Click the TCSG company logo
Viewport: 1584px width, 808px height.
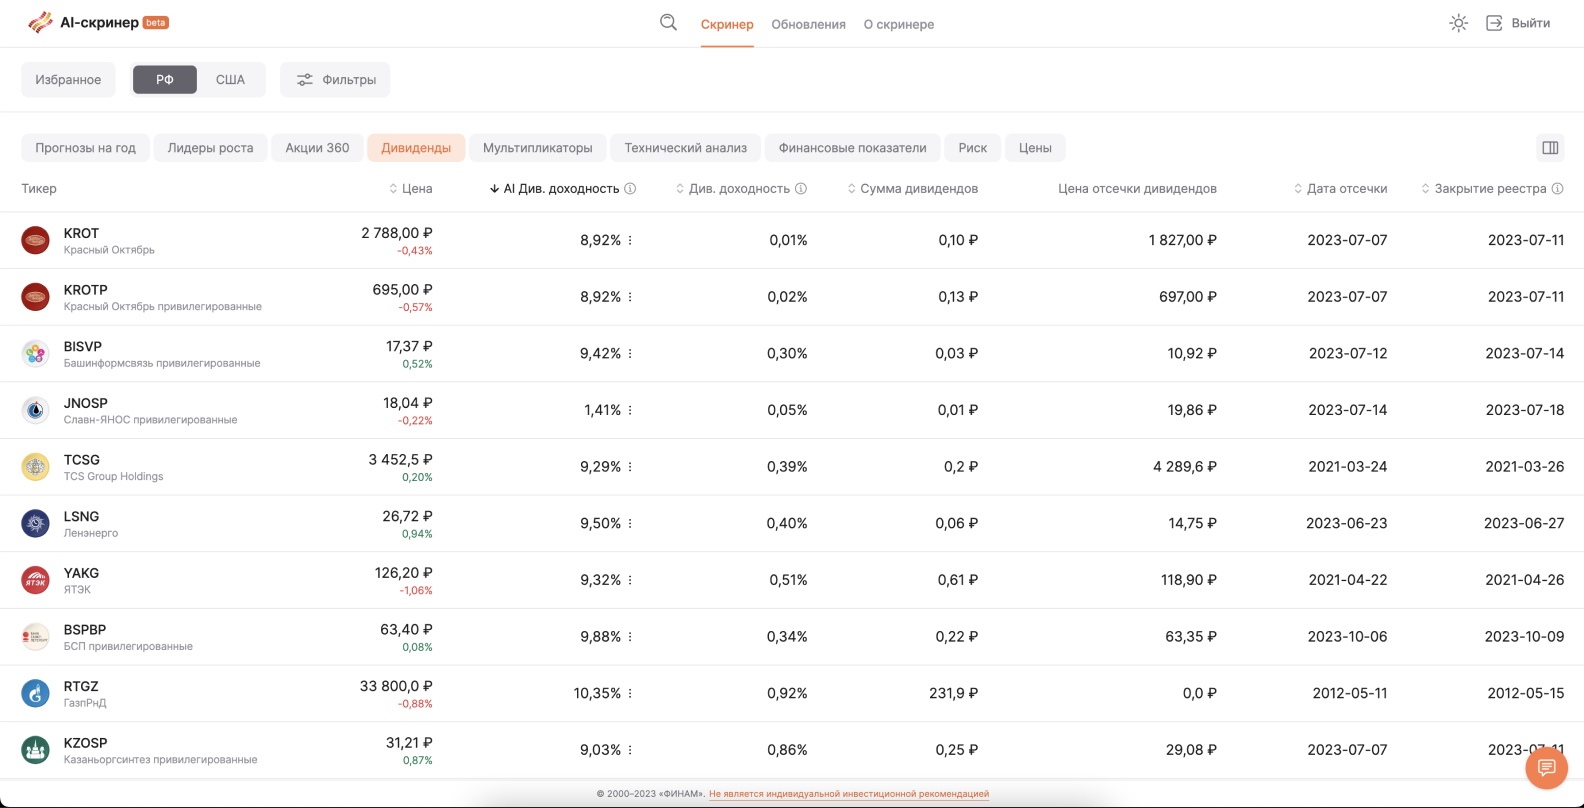[36, 467]
